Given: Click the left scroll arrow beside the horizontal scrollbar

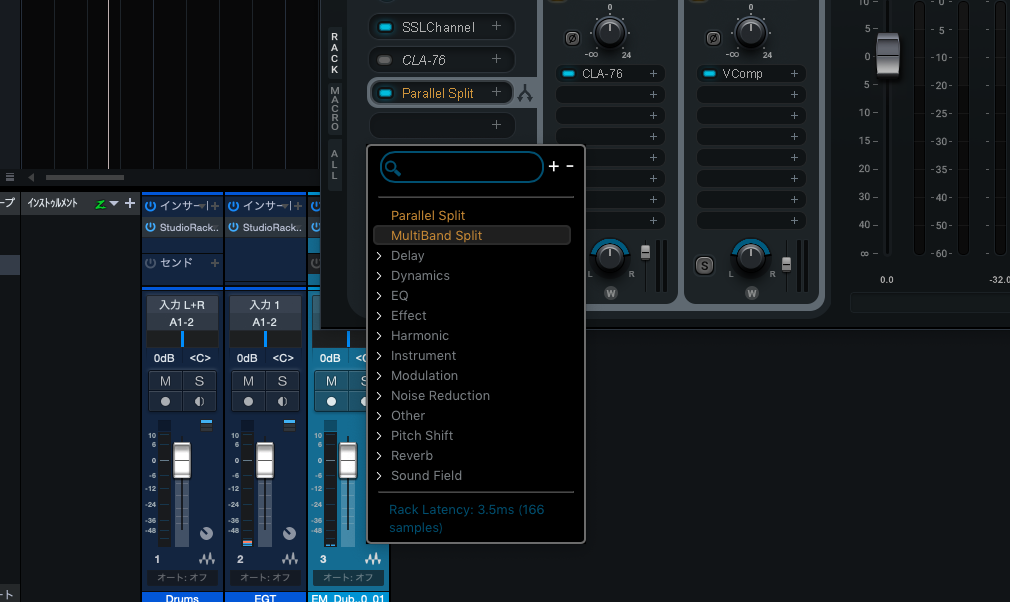Looking at the screenshot, I should [x=31, y=177].
